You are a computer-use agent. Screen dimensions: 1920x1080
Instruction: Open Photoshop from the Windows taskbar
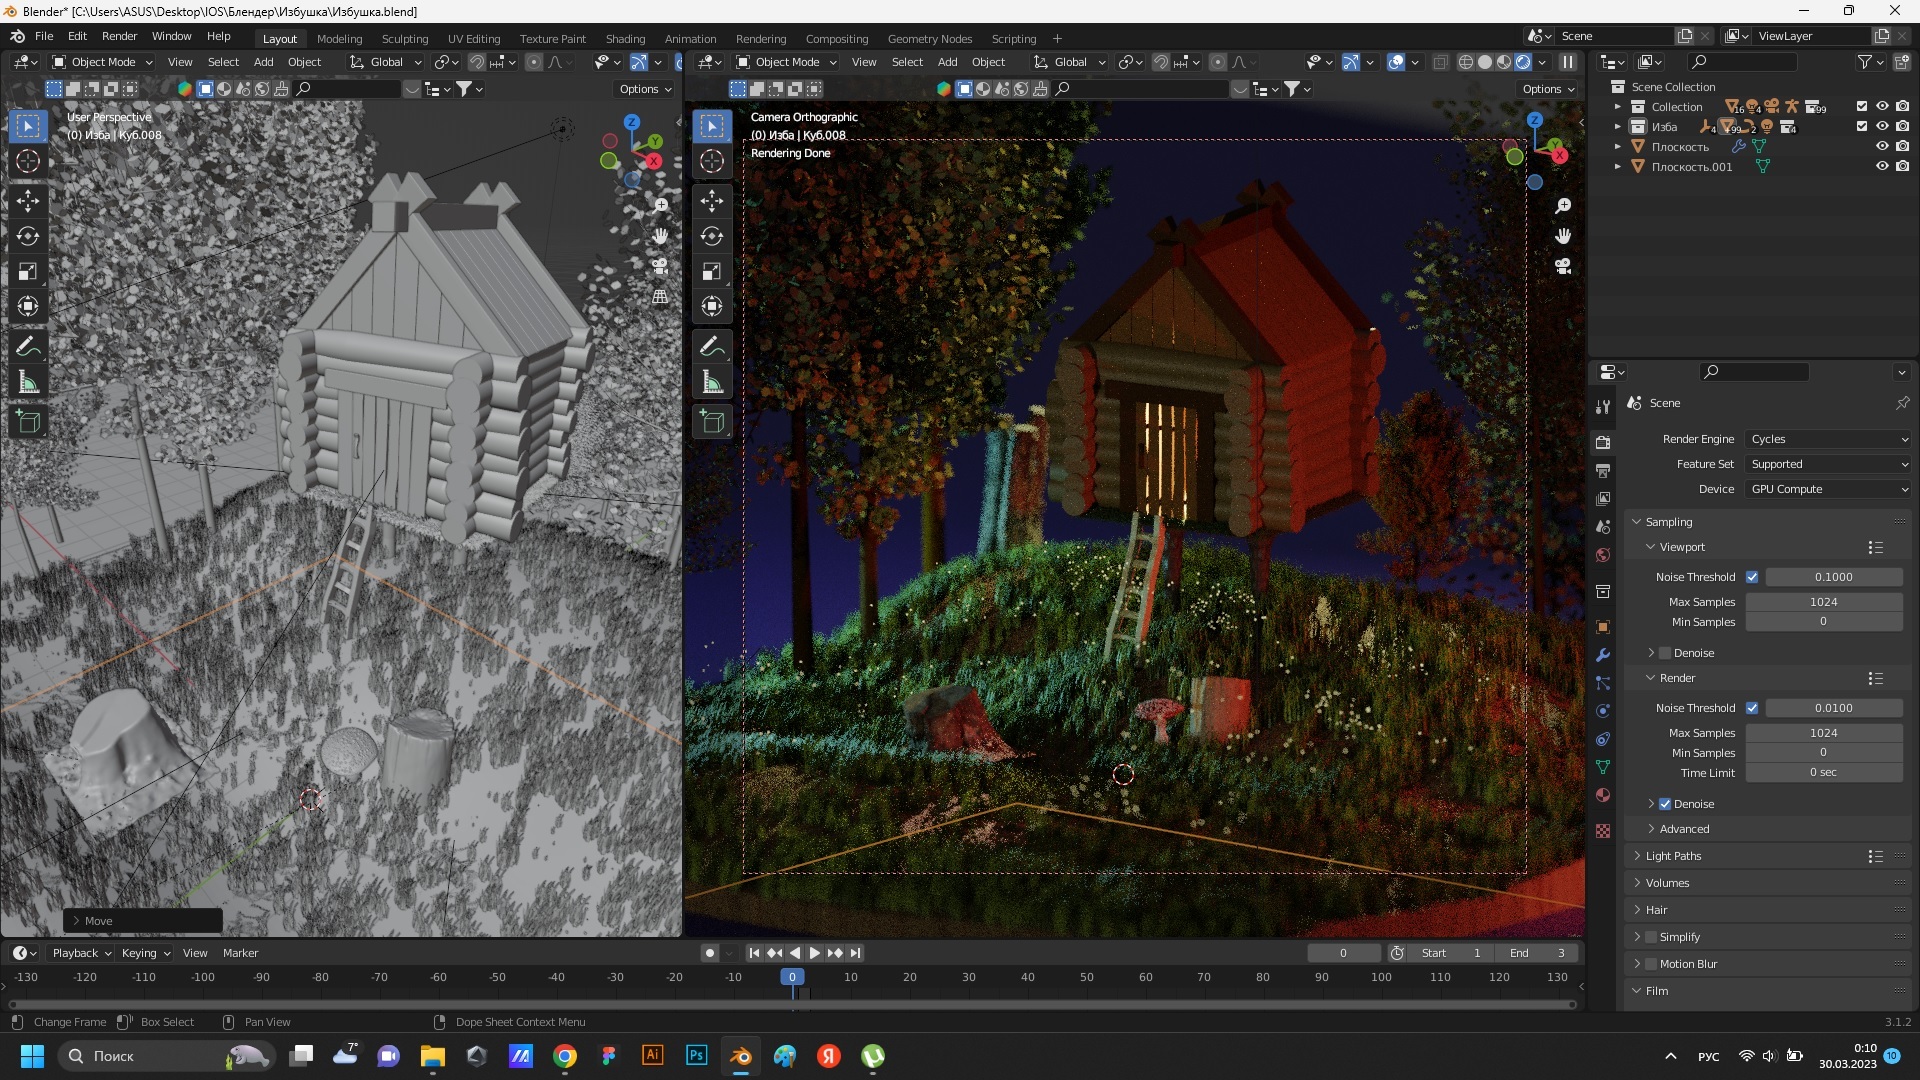point(697,1056)
